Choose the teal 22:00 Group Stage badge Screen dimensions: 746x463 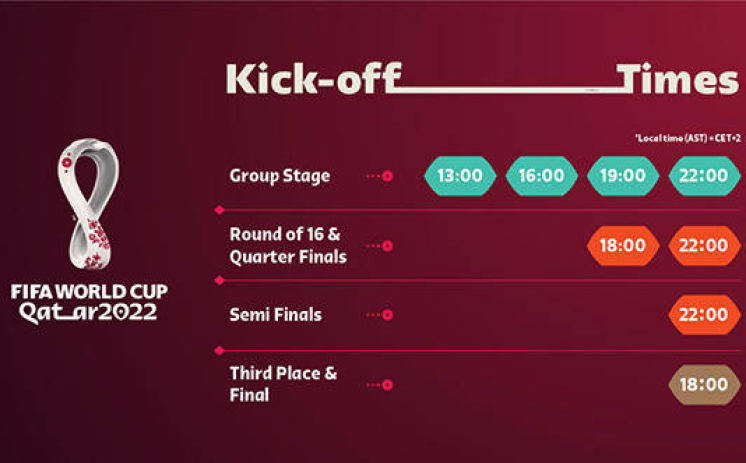704,176
